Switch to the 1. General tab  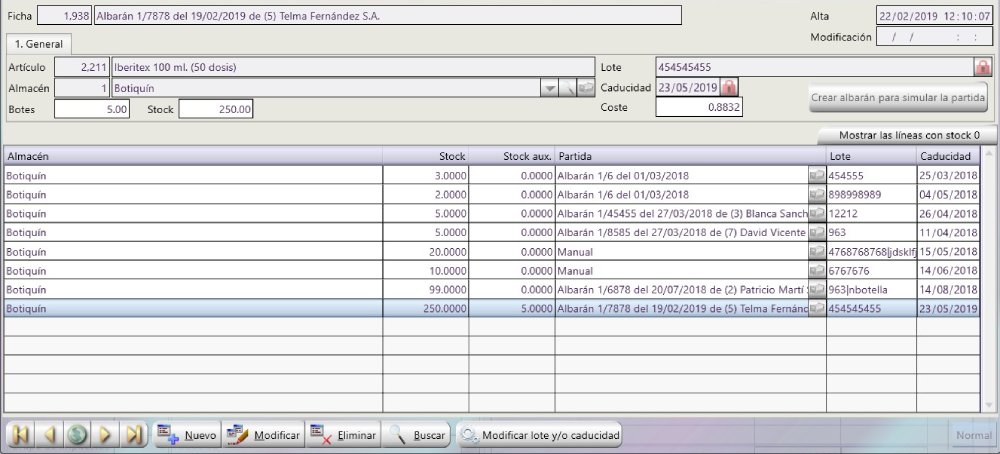(x=39, y=44)
